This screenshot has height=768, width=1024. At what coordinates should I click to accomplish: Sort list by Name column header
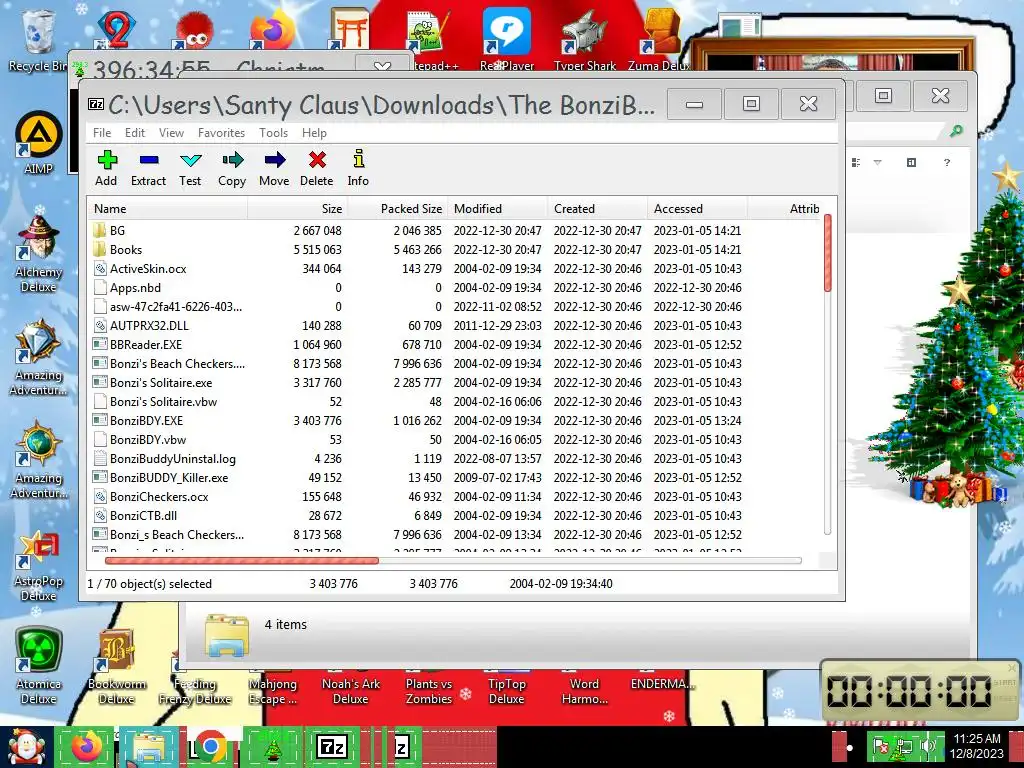168,209
